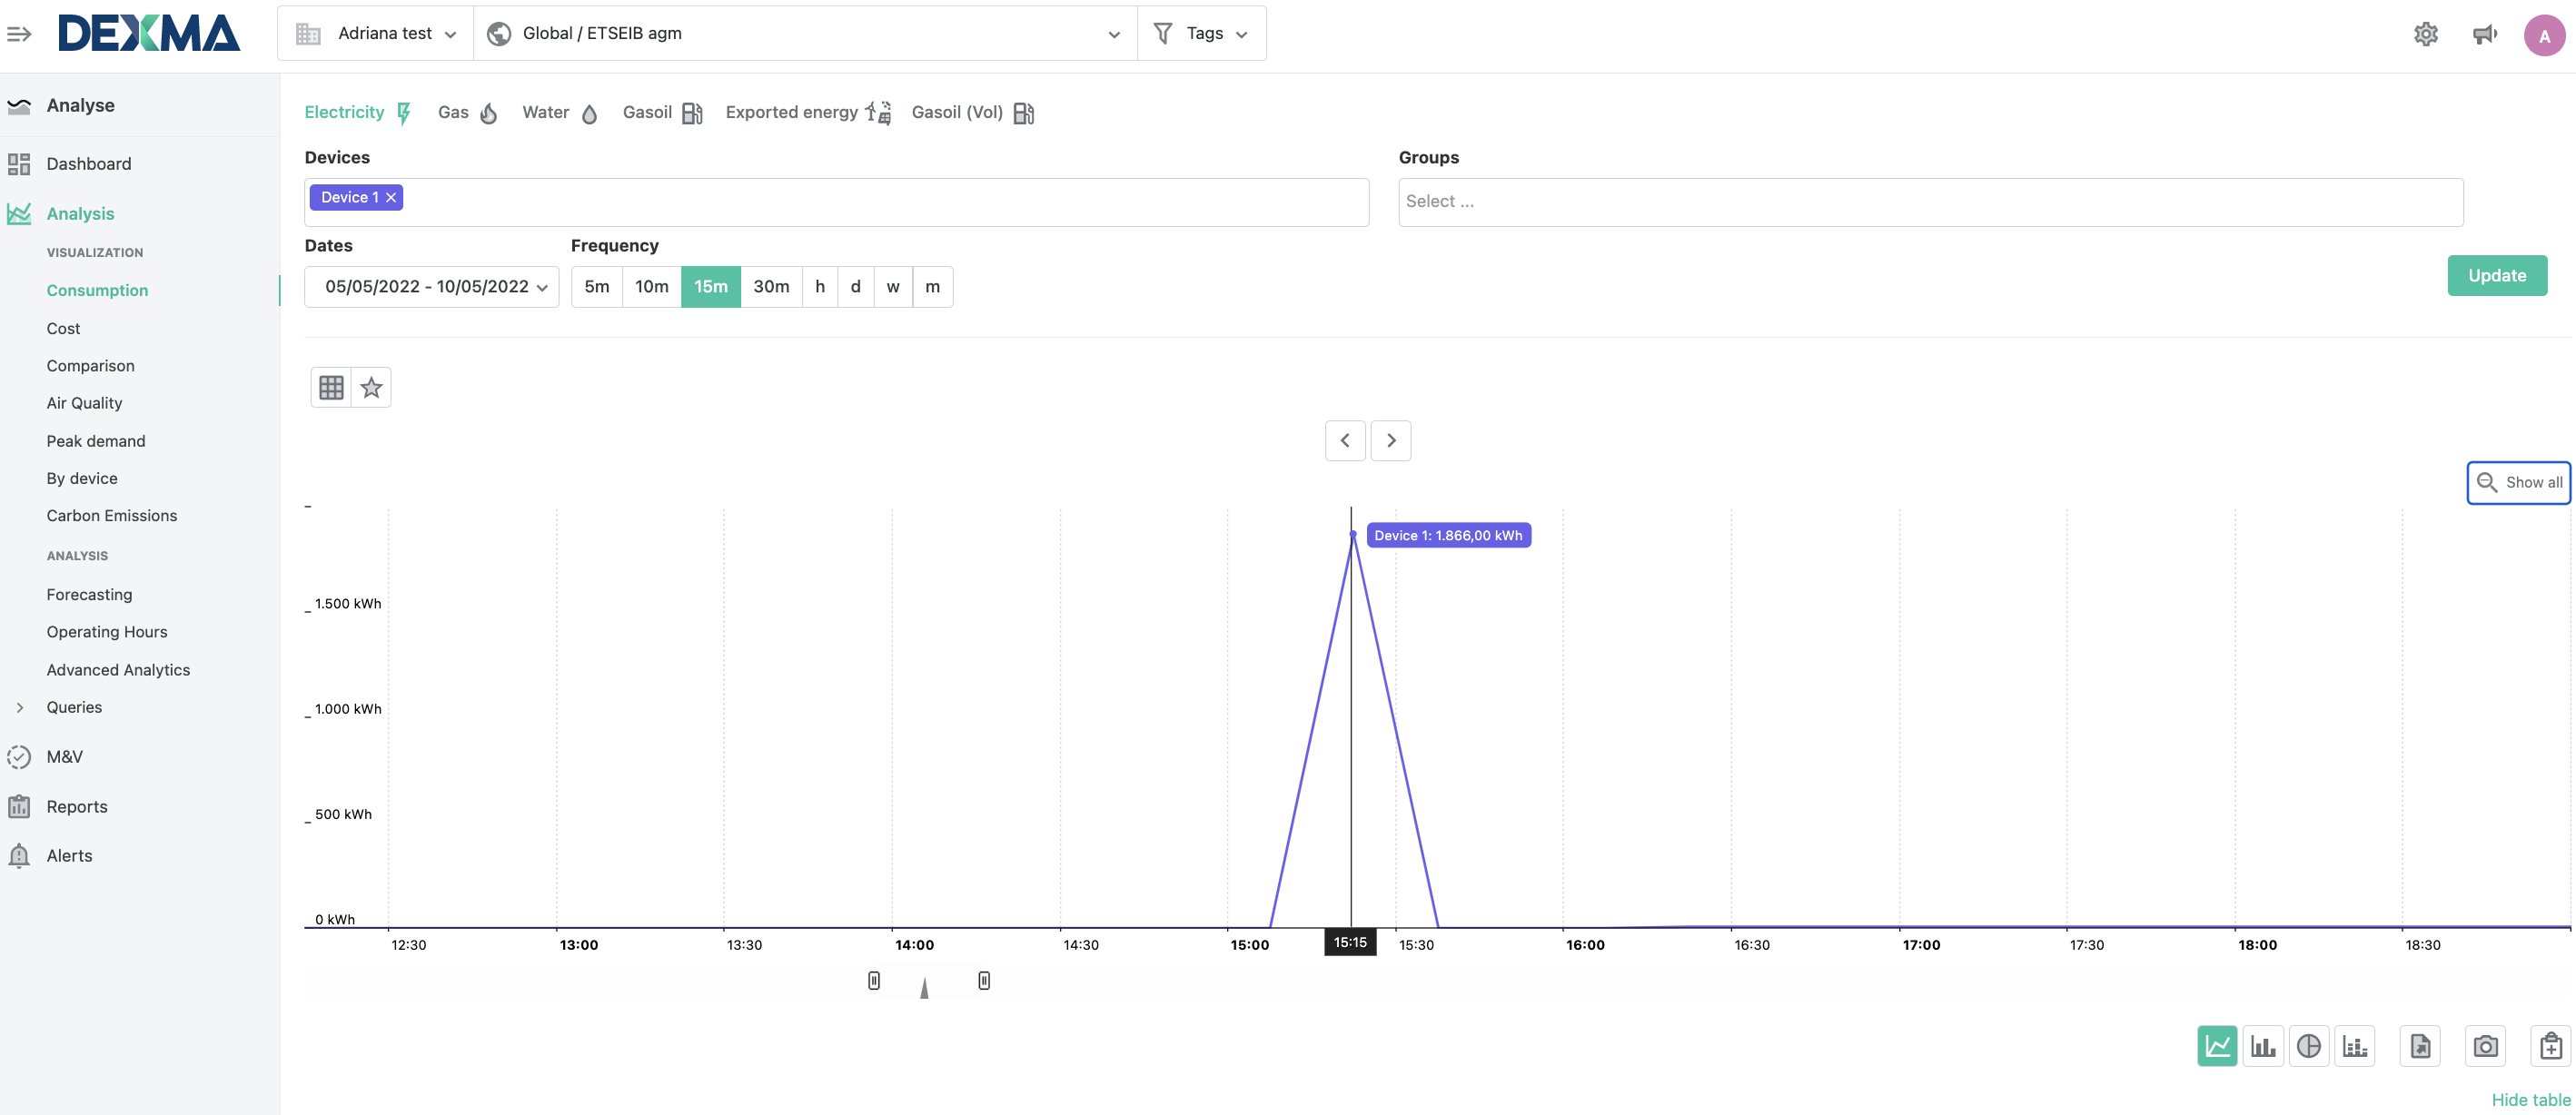Click the Update button
The height and width of the screenshot is (1115, 2576).
[x=2496, y=275]
